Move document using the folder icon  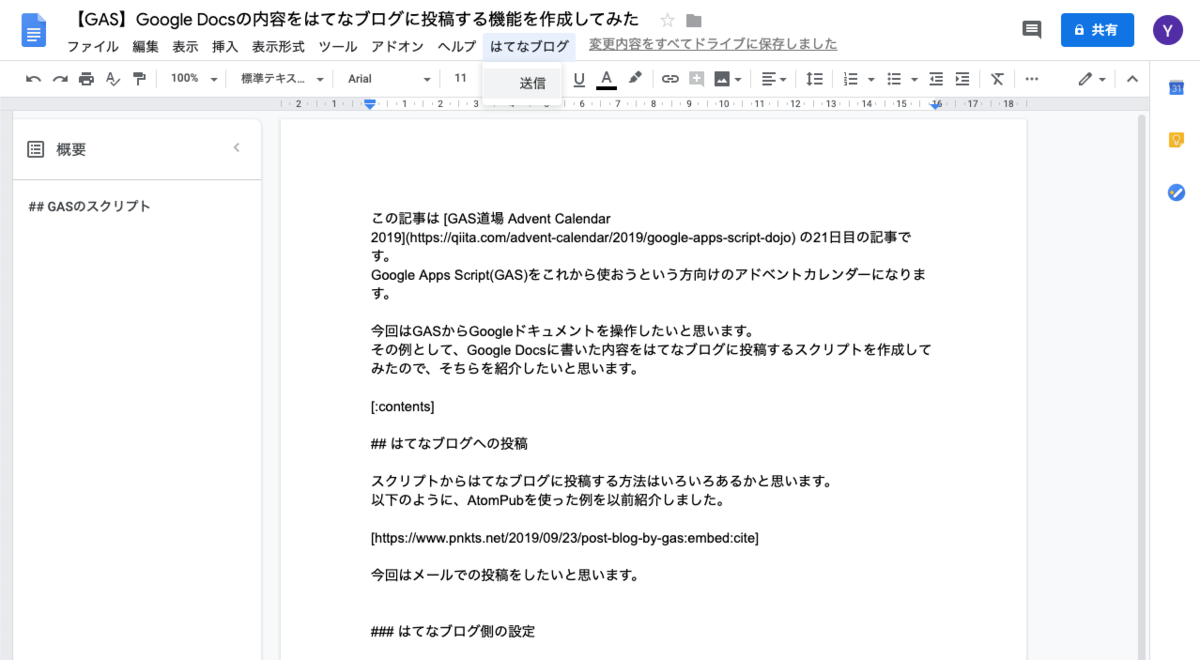pos(693,20)
